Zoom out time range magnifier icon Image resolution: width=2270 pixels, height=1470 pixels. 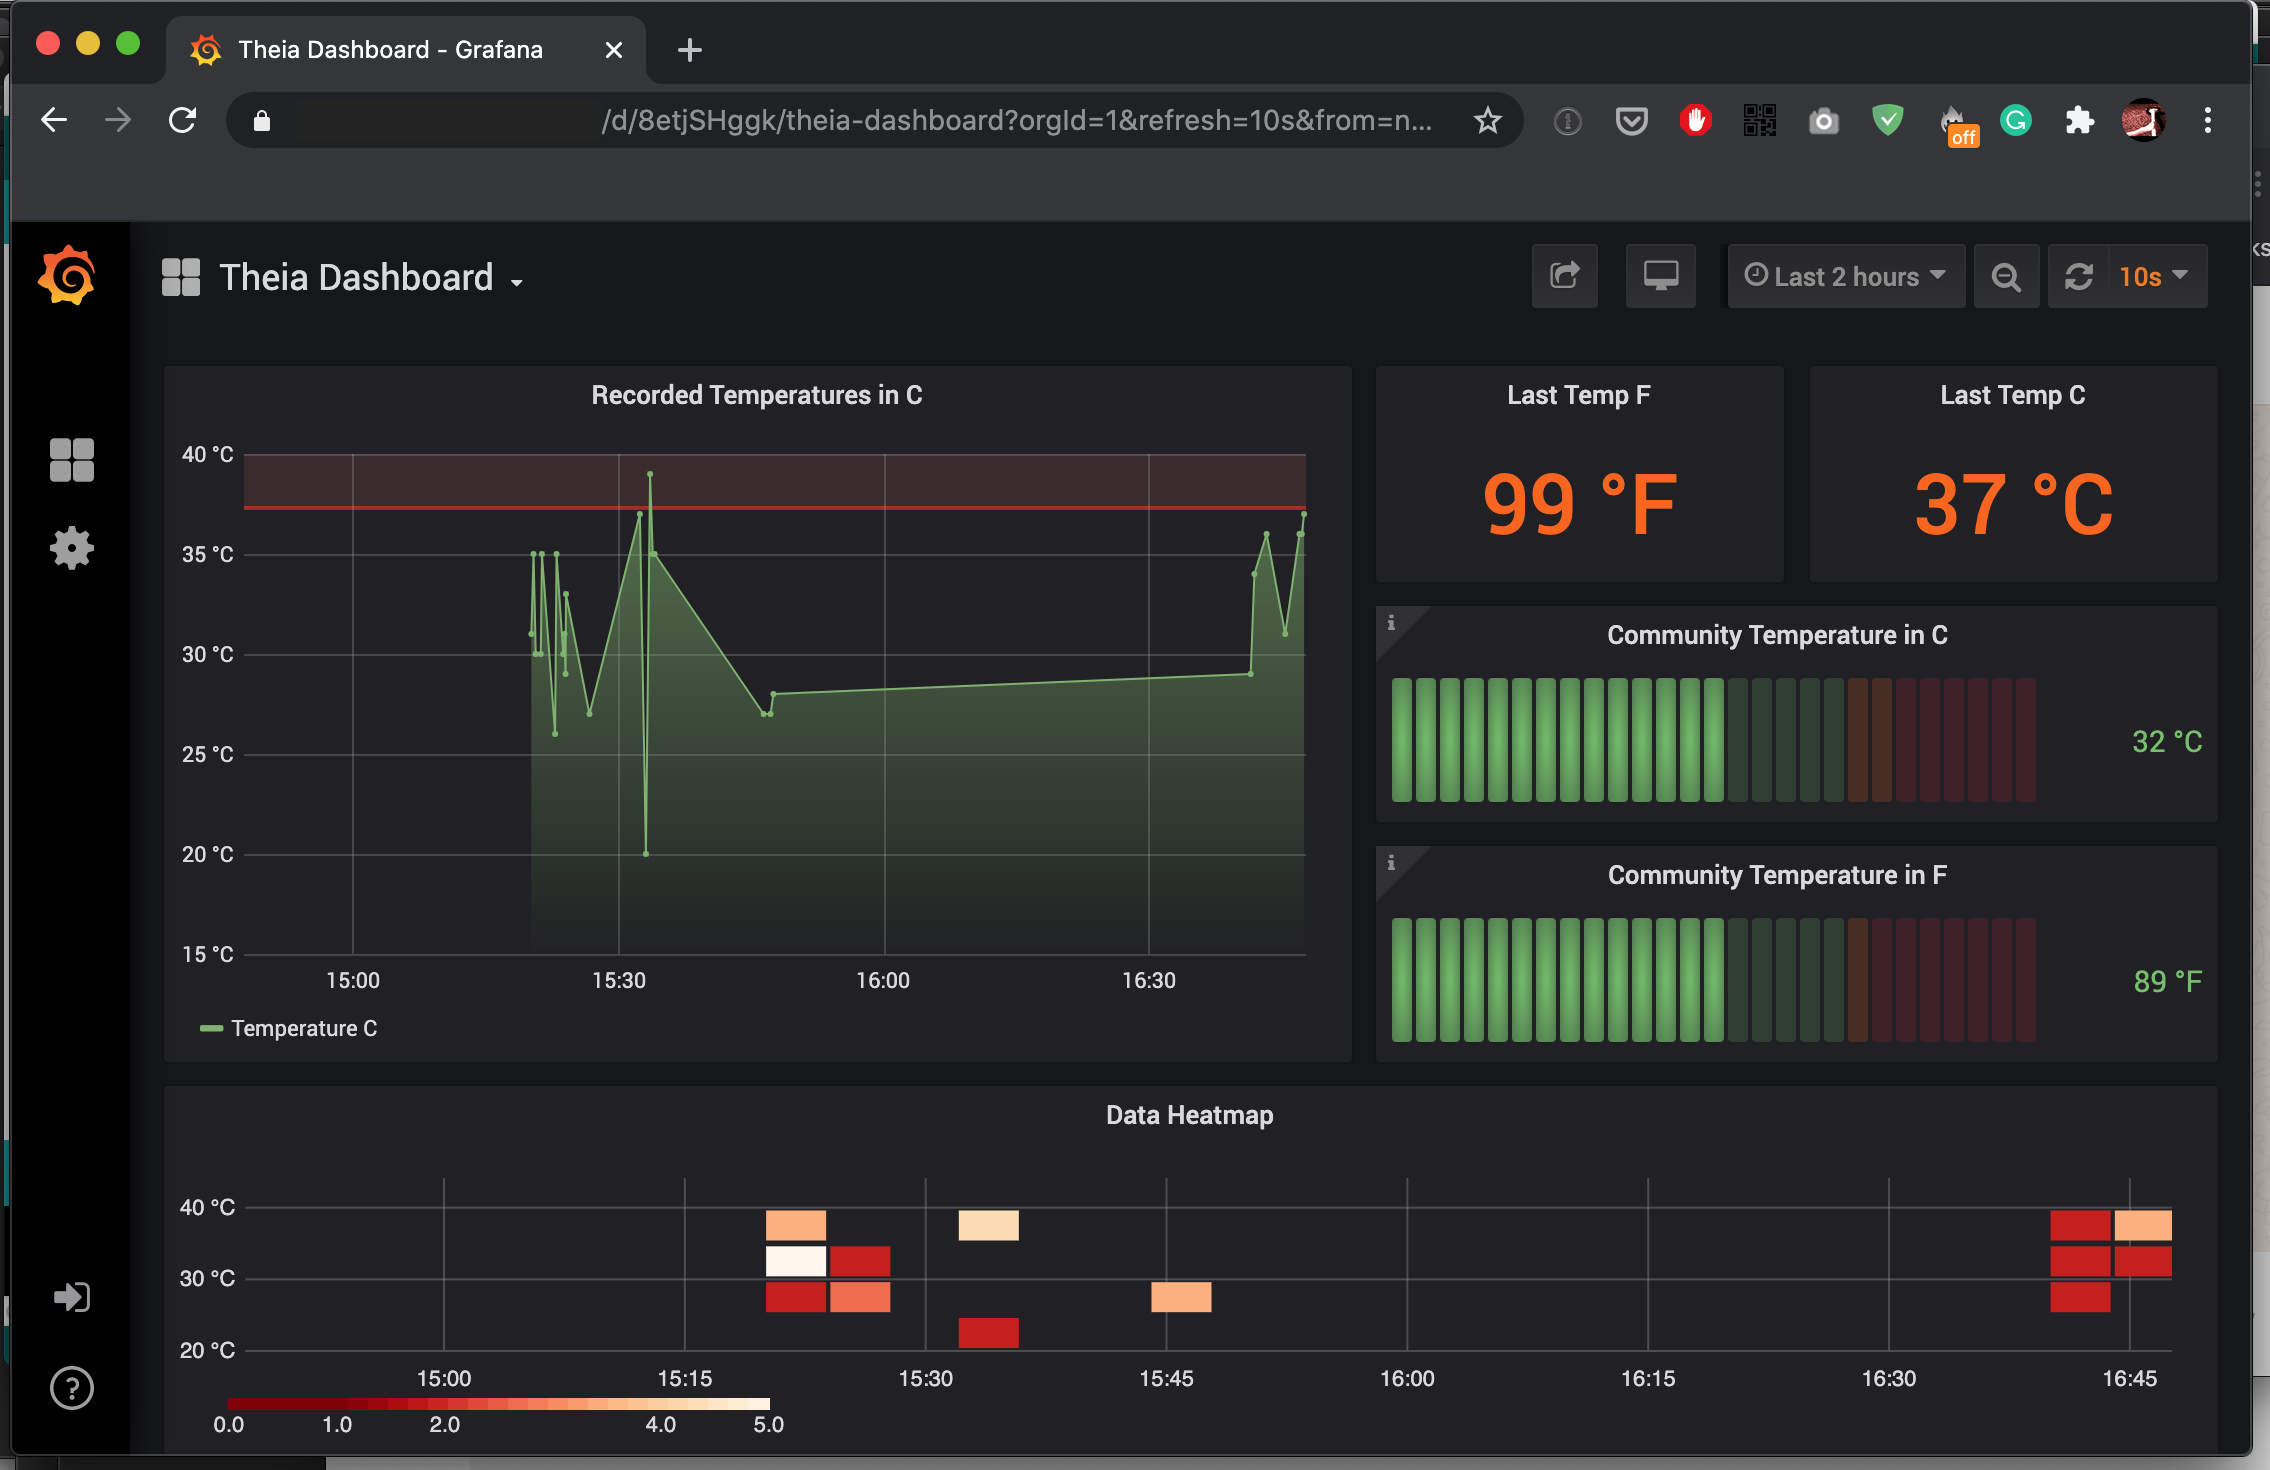2006,277
